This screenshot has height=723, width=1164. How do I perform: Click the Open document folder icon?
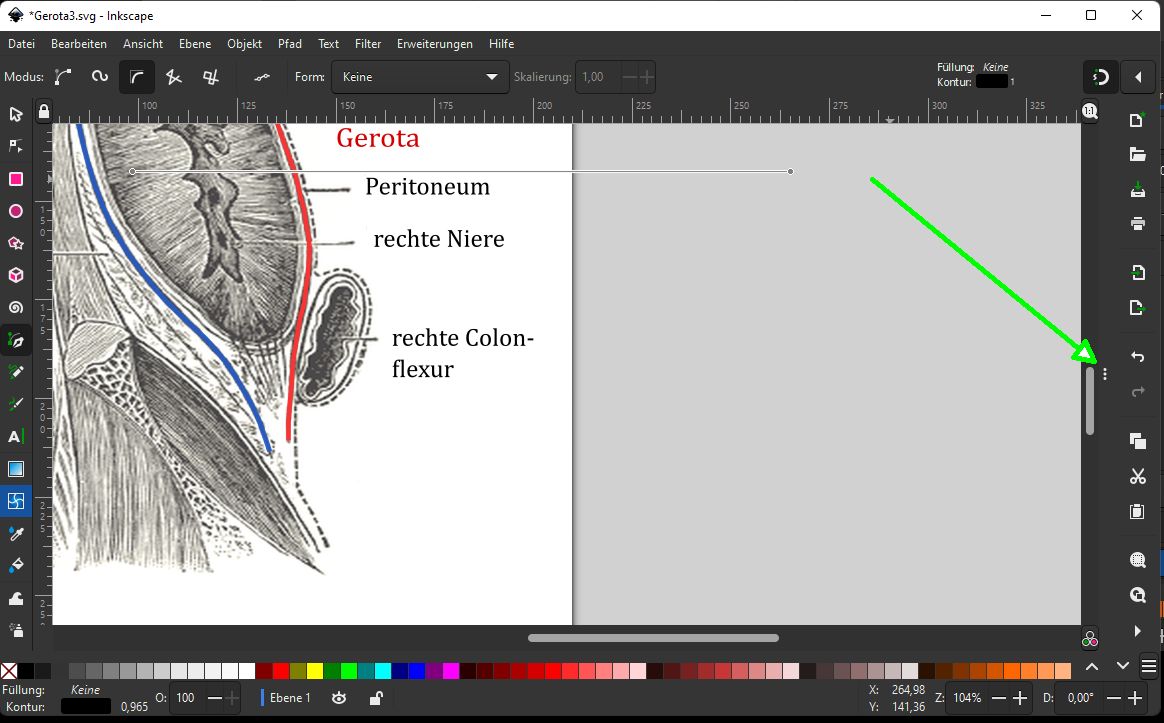click(1137, 154)
